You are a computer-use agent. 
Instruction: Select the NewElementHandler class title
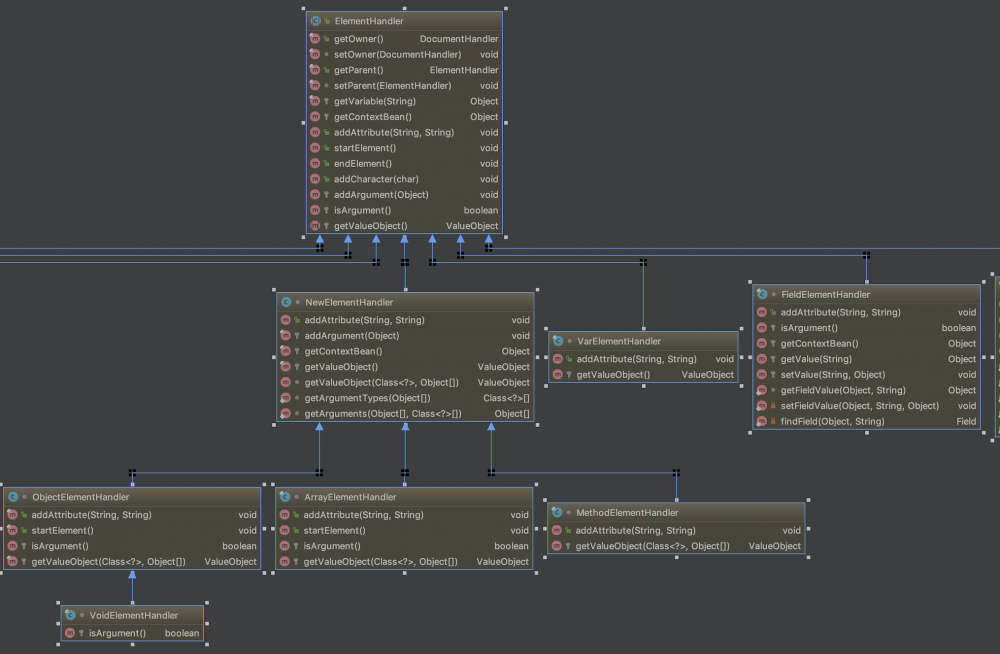click(x=349, y=302)
